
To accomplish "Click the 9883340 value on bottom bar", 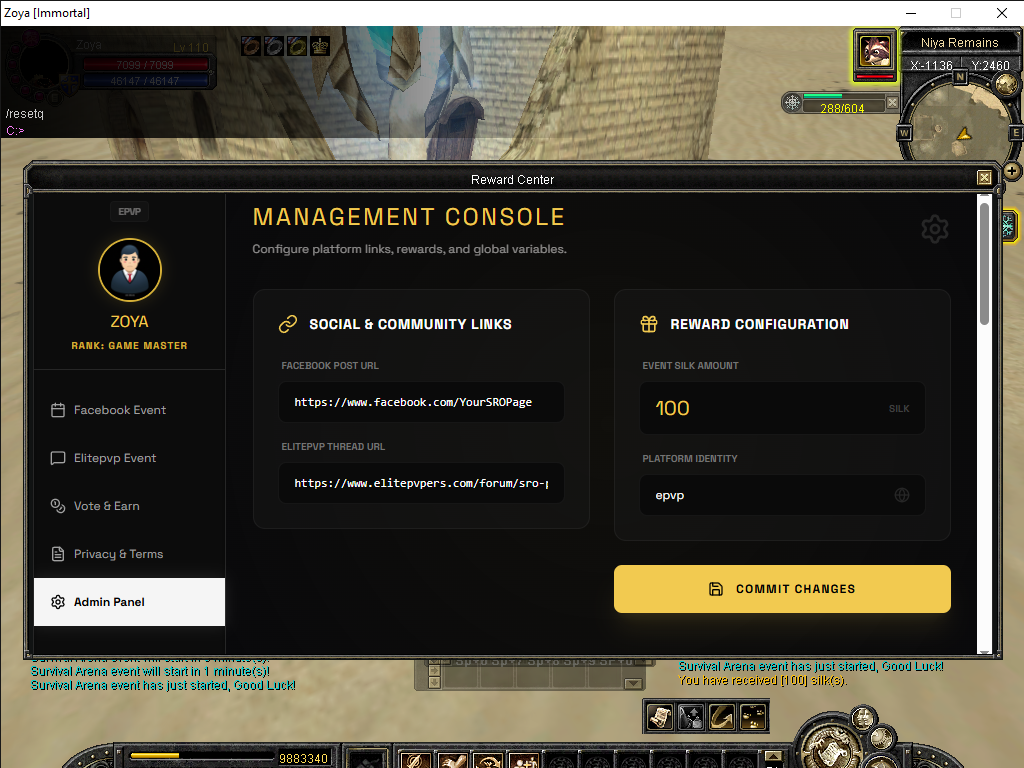I will [303, 758].
